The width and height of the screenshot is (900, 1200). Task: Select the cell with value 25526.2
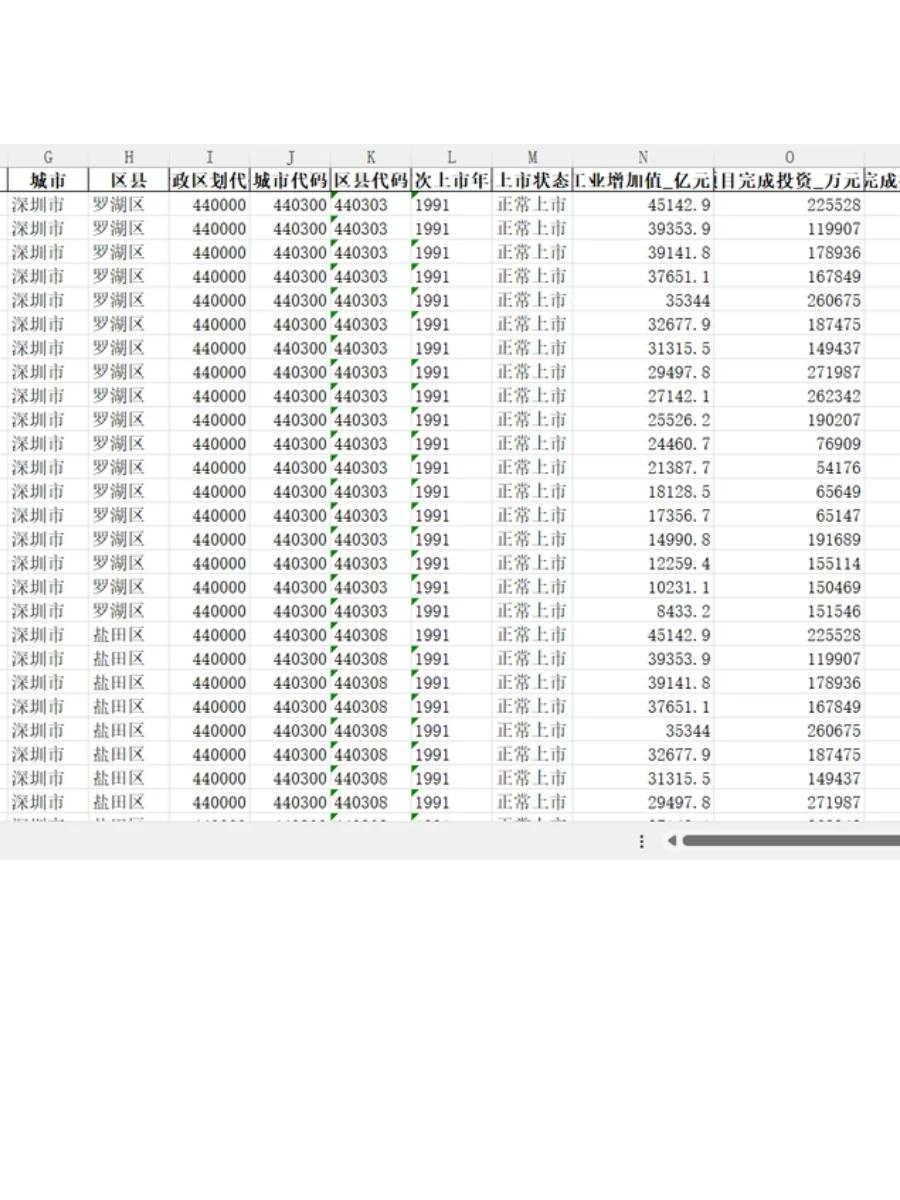coord(643,420)
